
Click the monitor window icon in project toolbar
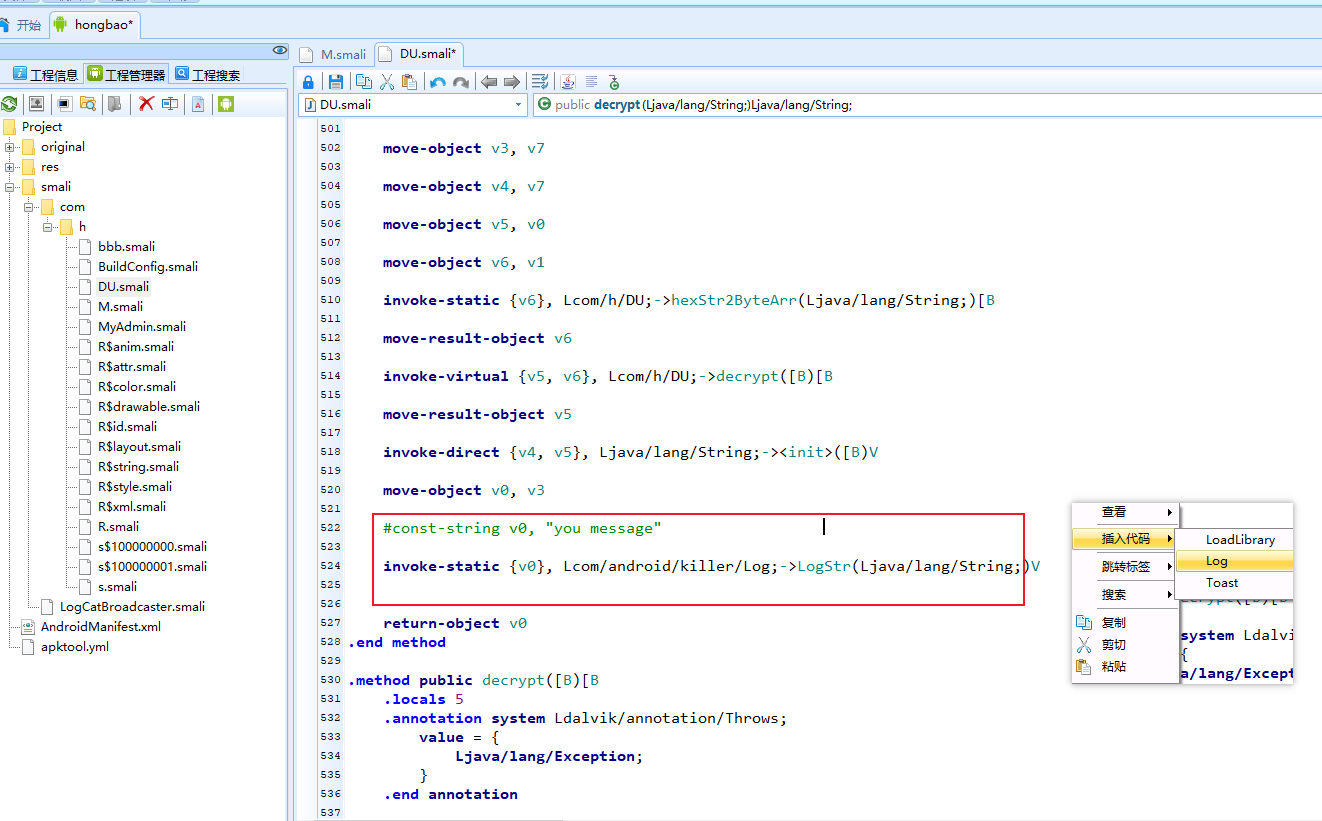(x=65, y=103)
